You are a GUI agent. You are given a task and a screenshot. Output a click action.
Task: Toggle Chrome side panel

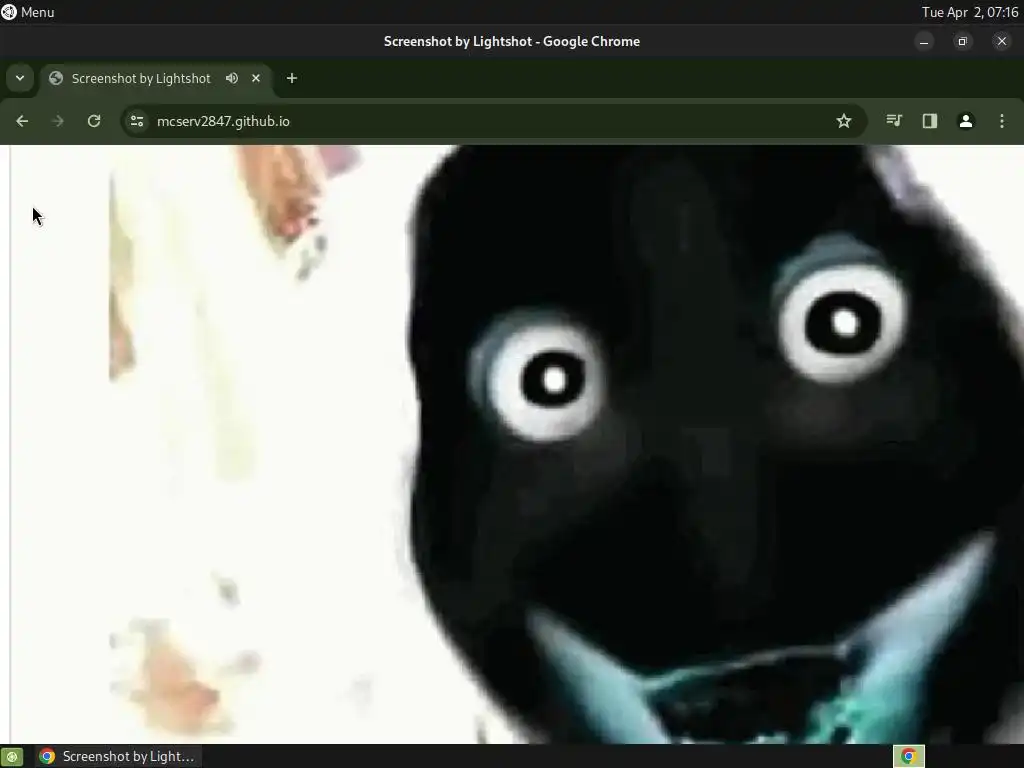(930, 121)
